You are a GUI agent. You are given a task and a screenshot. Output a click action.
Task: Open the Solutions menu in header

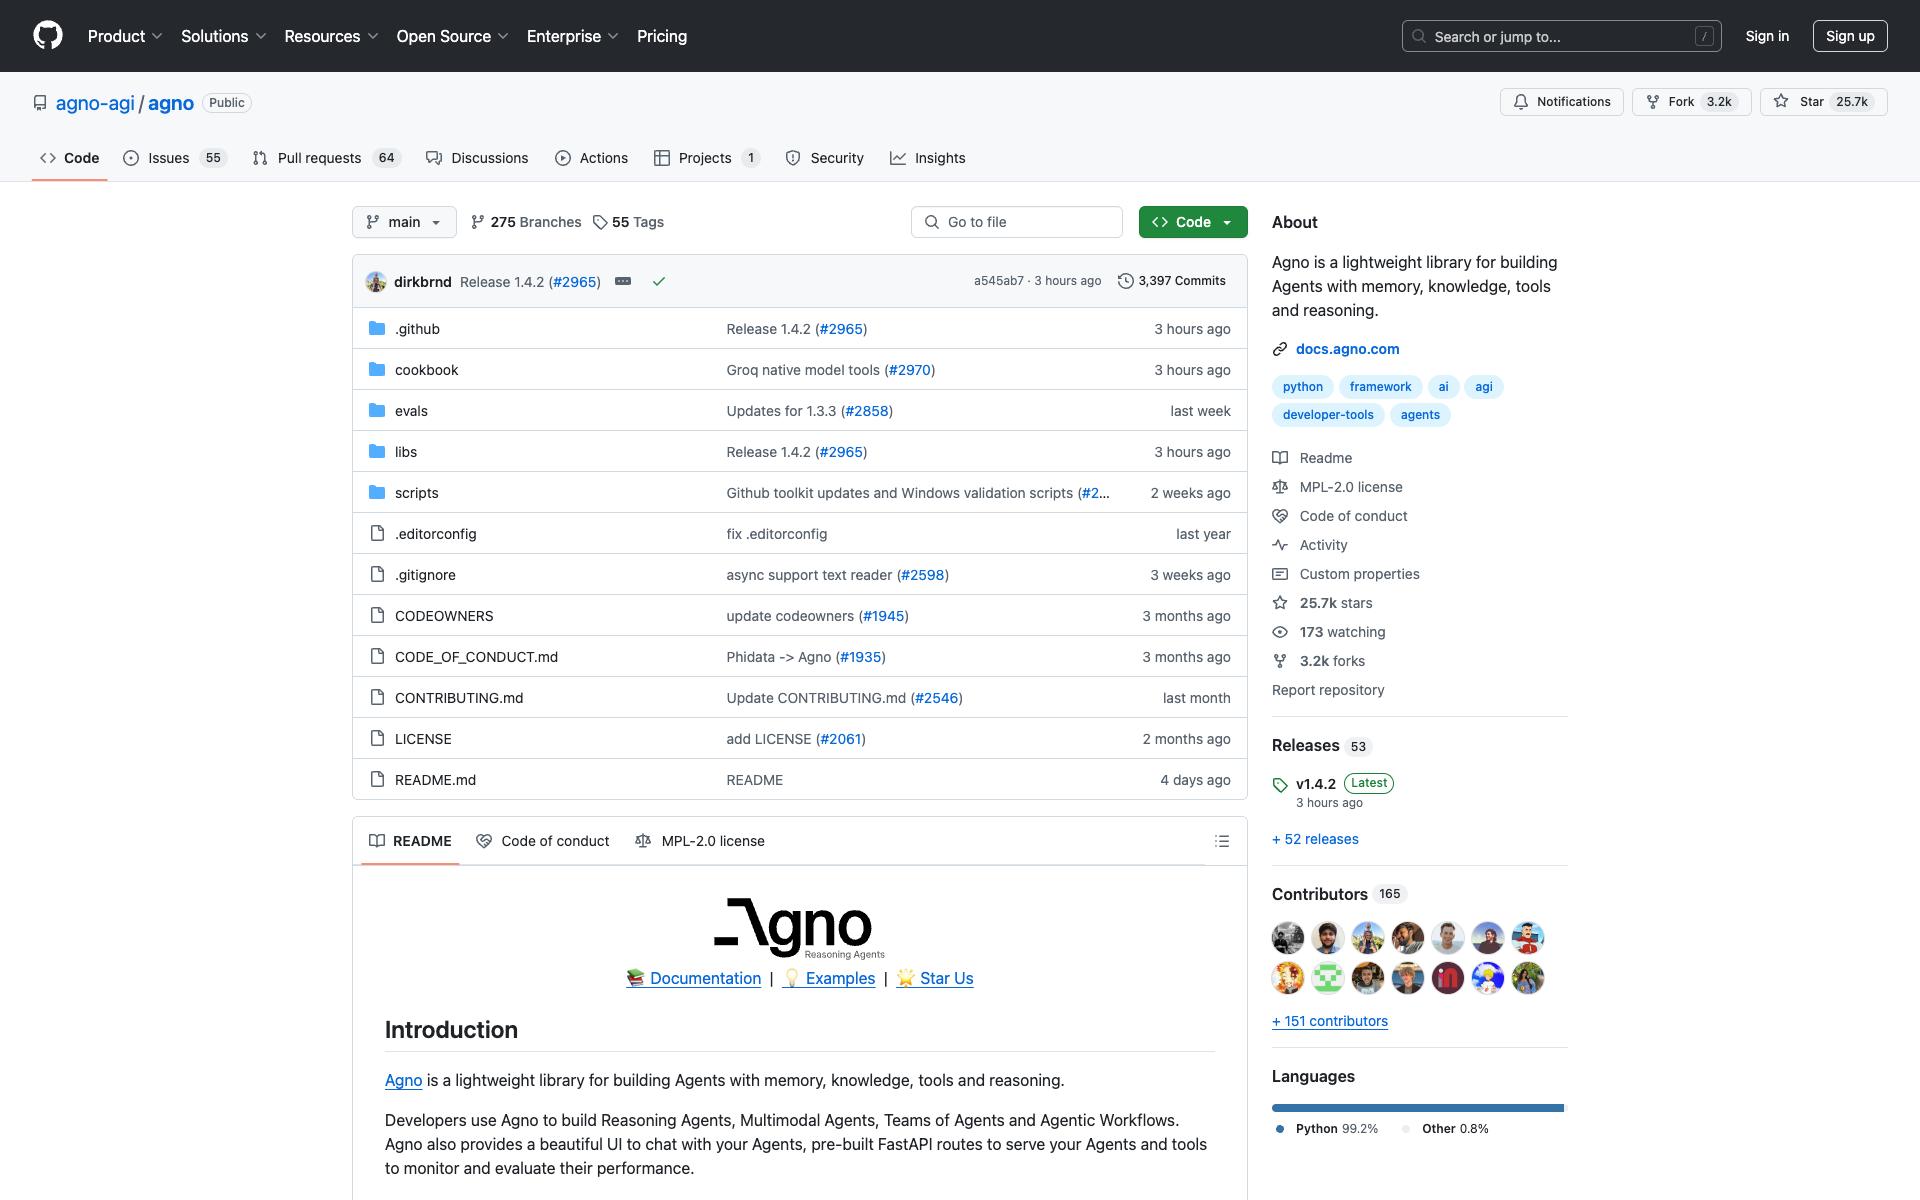click(x=223, y=36)
